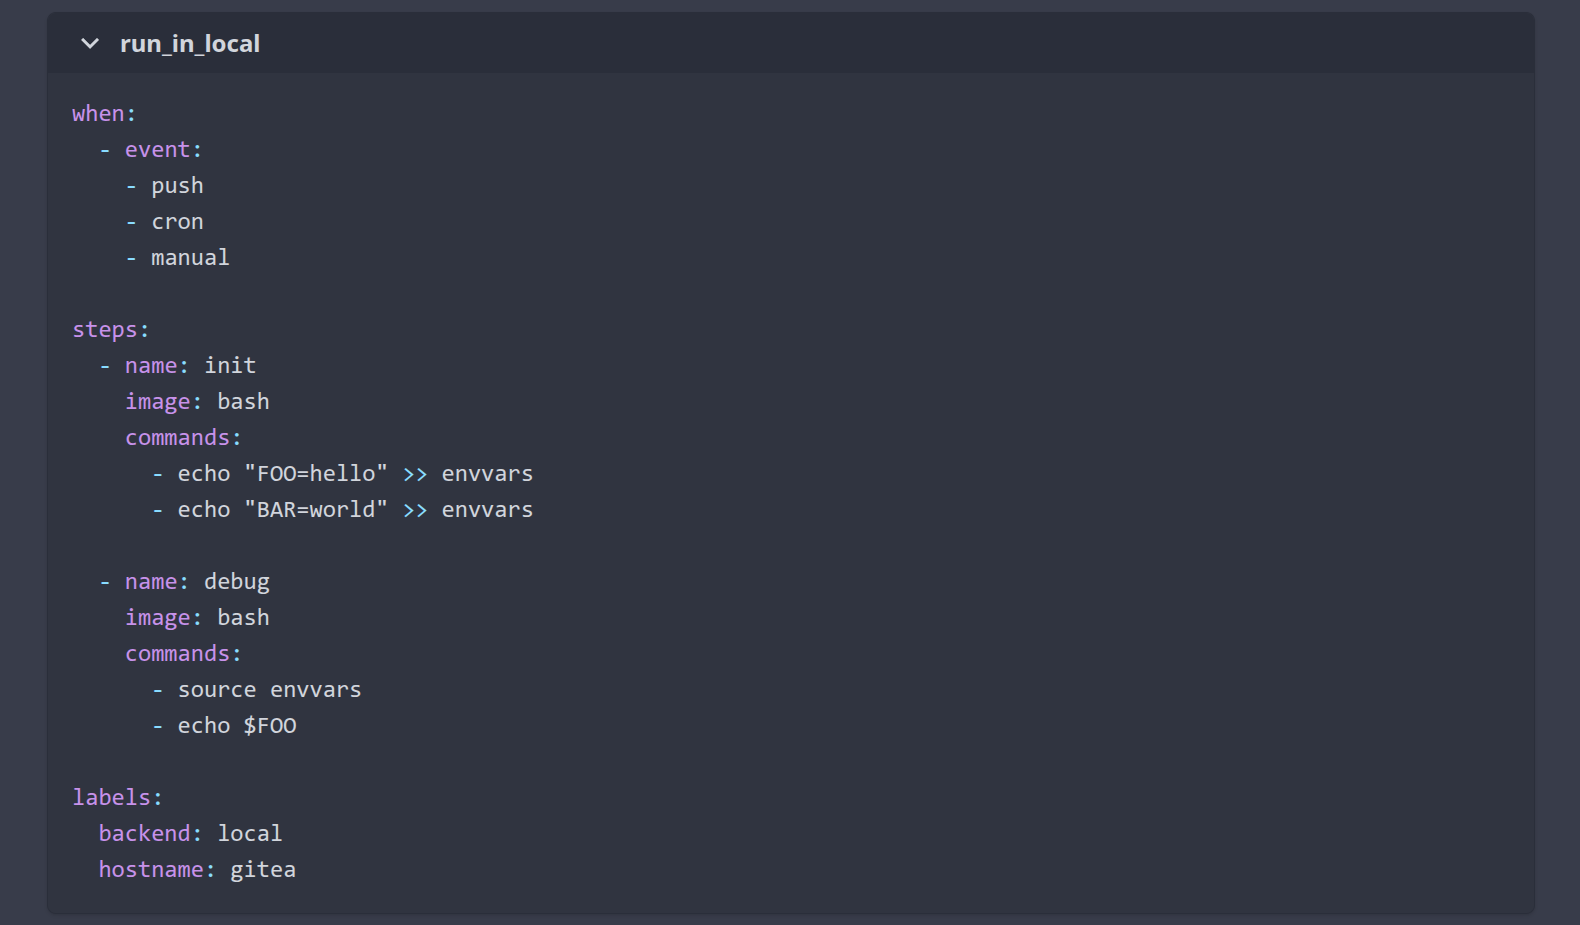
Task: Click the "BAR=world" string literal
Action: tap(316, 510)
